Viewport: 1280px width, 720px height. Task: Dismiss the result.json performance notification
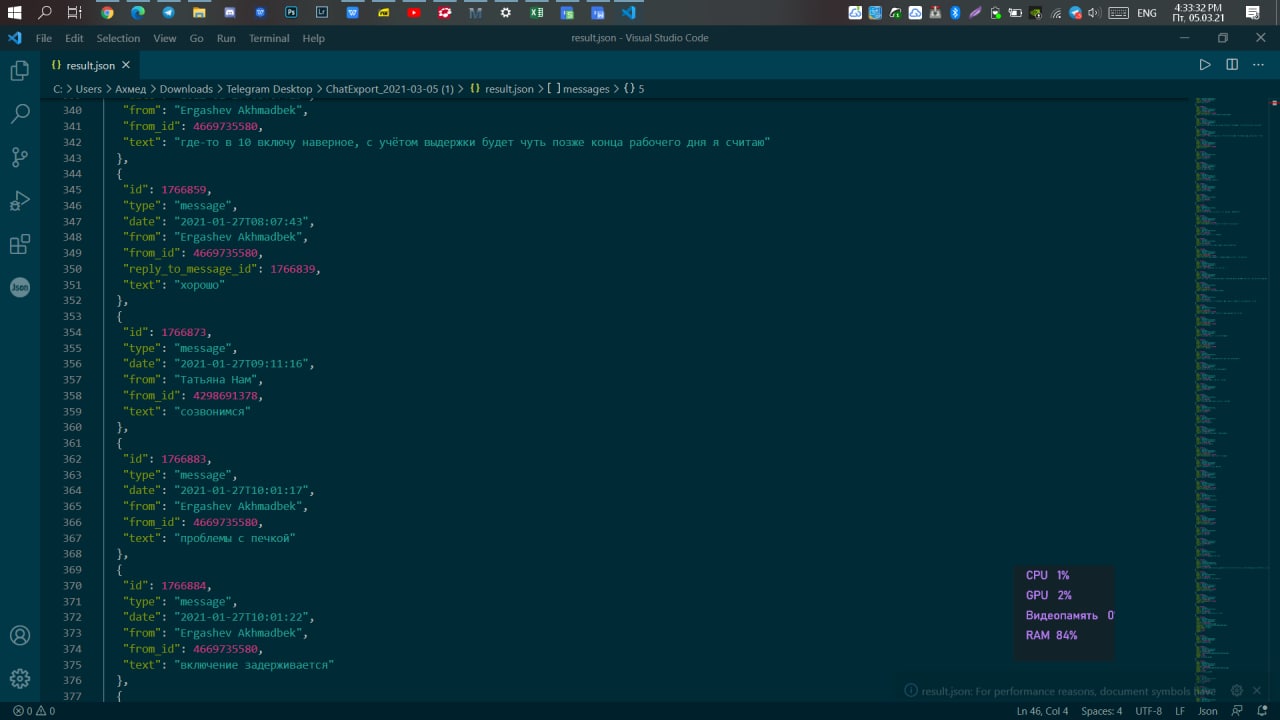tap(1257, 690)
